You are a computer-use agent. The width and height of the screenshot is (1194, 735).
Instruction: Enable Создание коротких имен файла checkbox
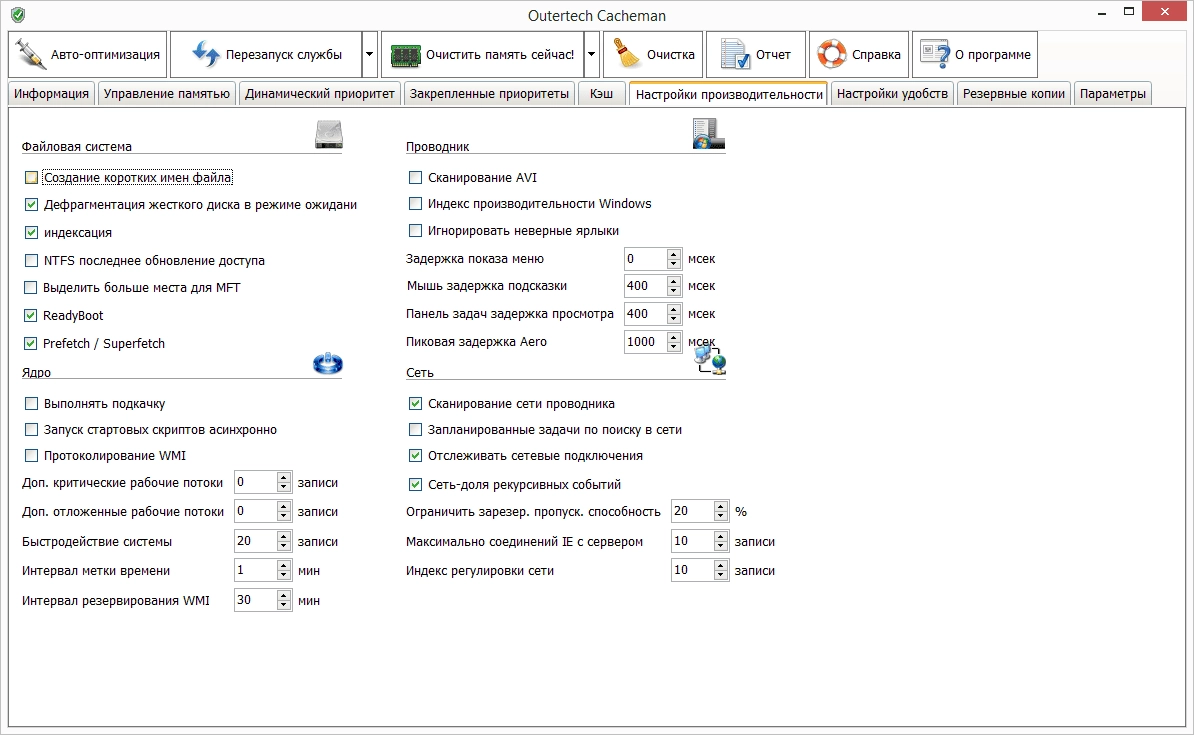(x=31, y=177)
